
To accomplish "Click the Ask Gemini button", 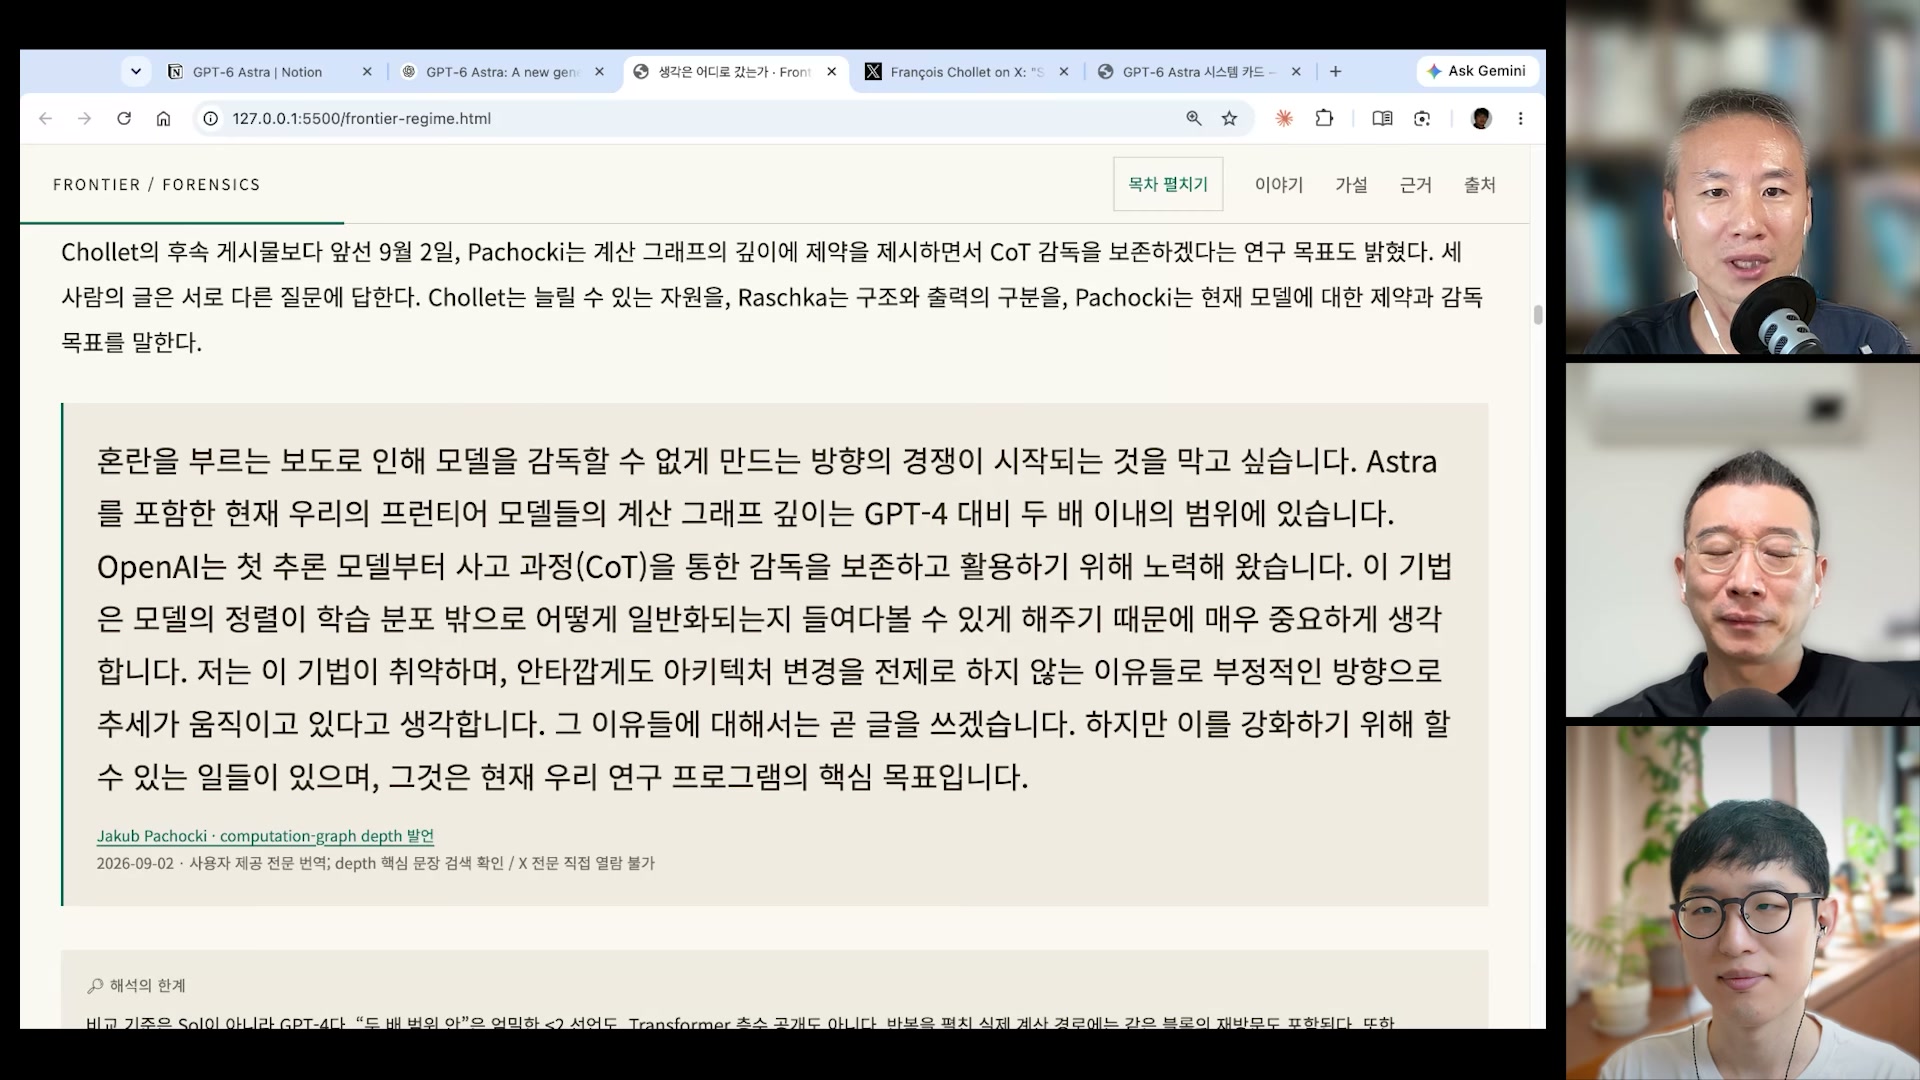I will (x=1477, y=71).
